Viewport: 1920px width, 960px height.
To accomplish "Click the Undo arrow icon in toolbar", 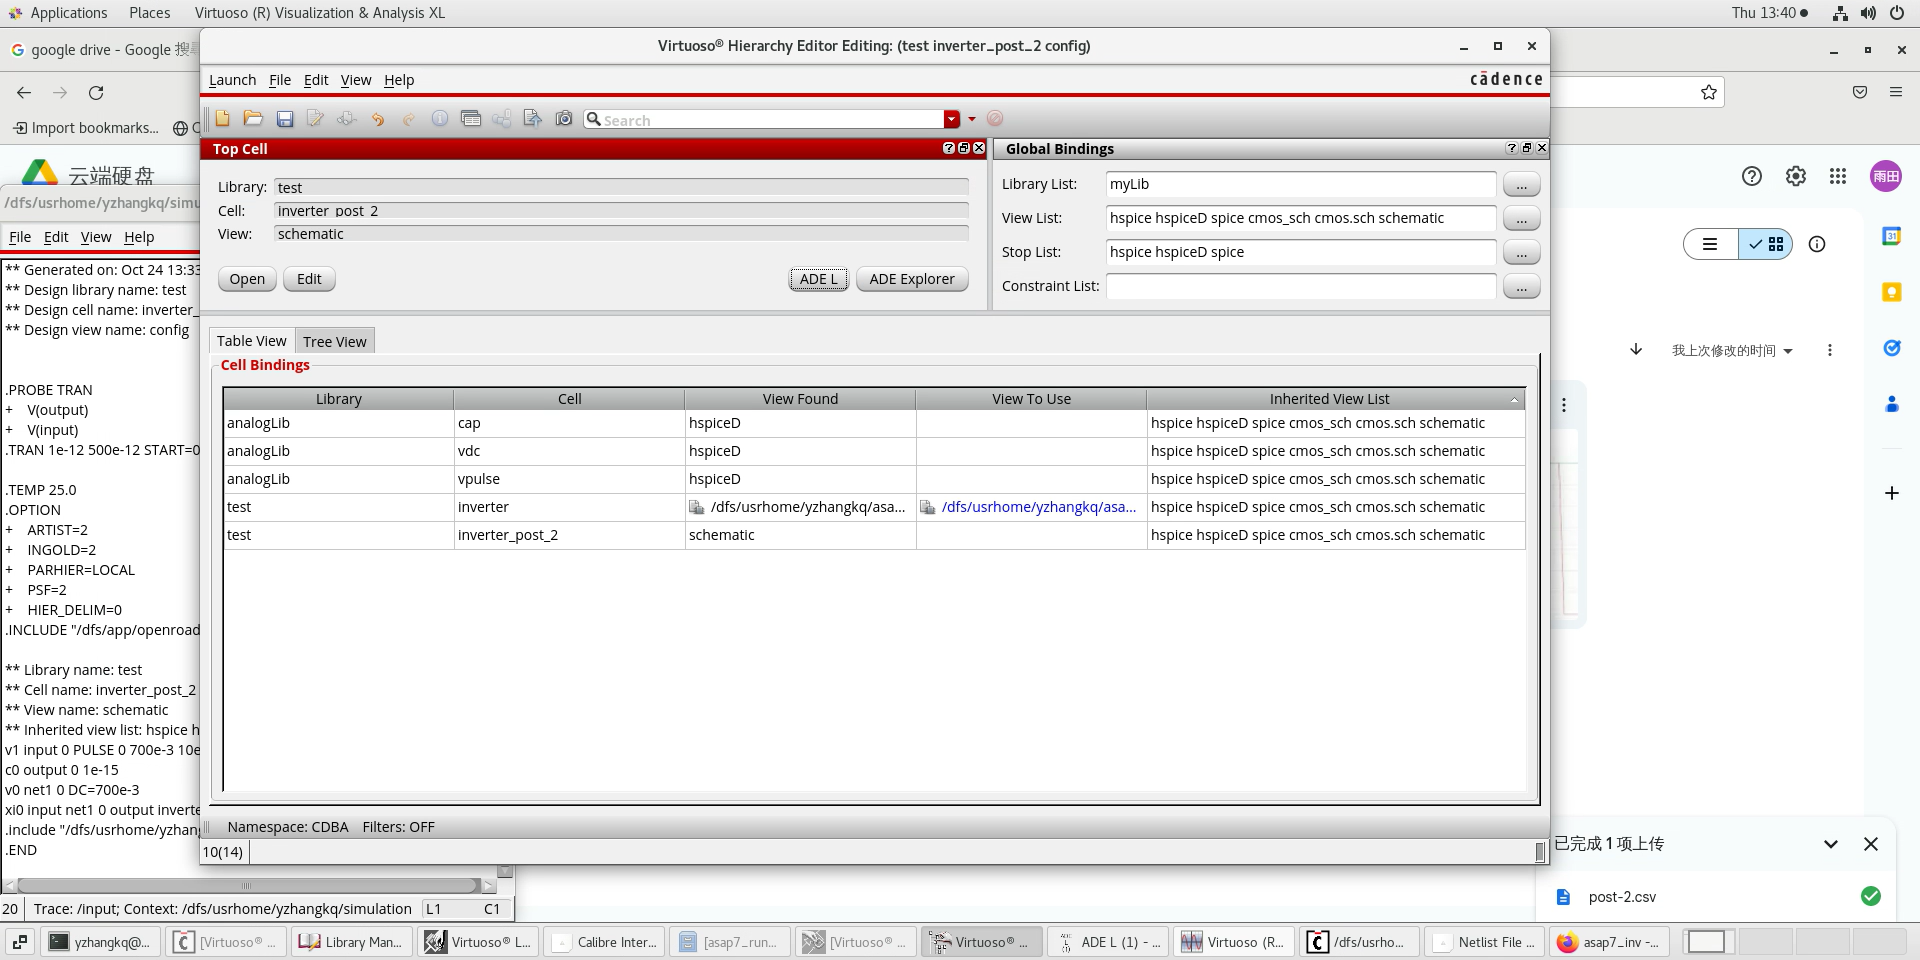I will coord(377,119).
